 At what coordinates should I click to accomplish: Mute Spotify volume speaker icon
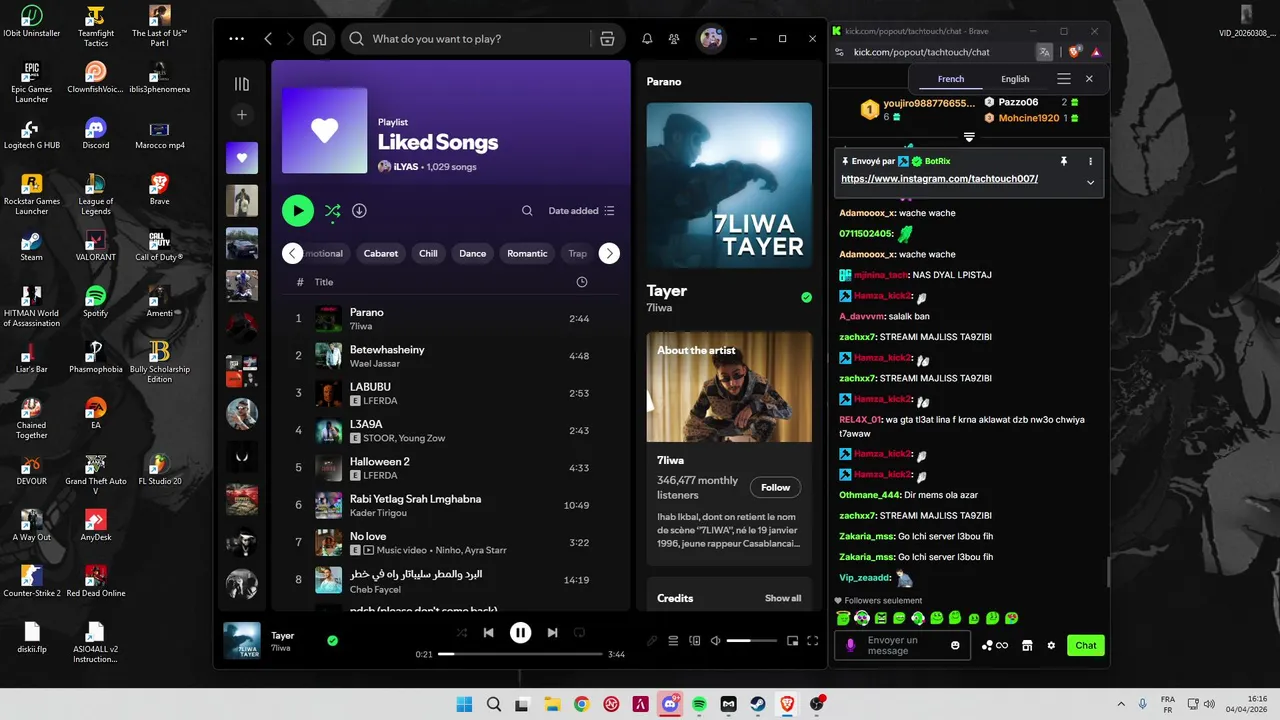(715, 641)
